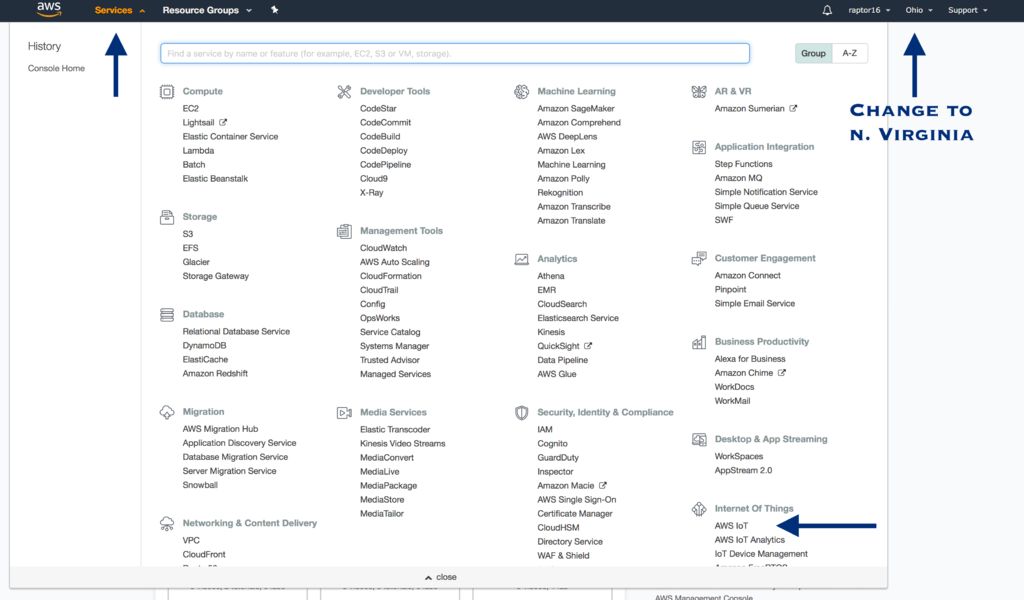Screen dimensions: 1024x600
Task: Focus the find a service search field
Action: (x=455, y=54)
